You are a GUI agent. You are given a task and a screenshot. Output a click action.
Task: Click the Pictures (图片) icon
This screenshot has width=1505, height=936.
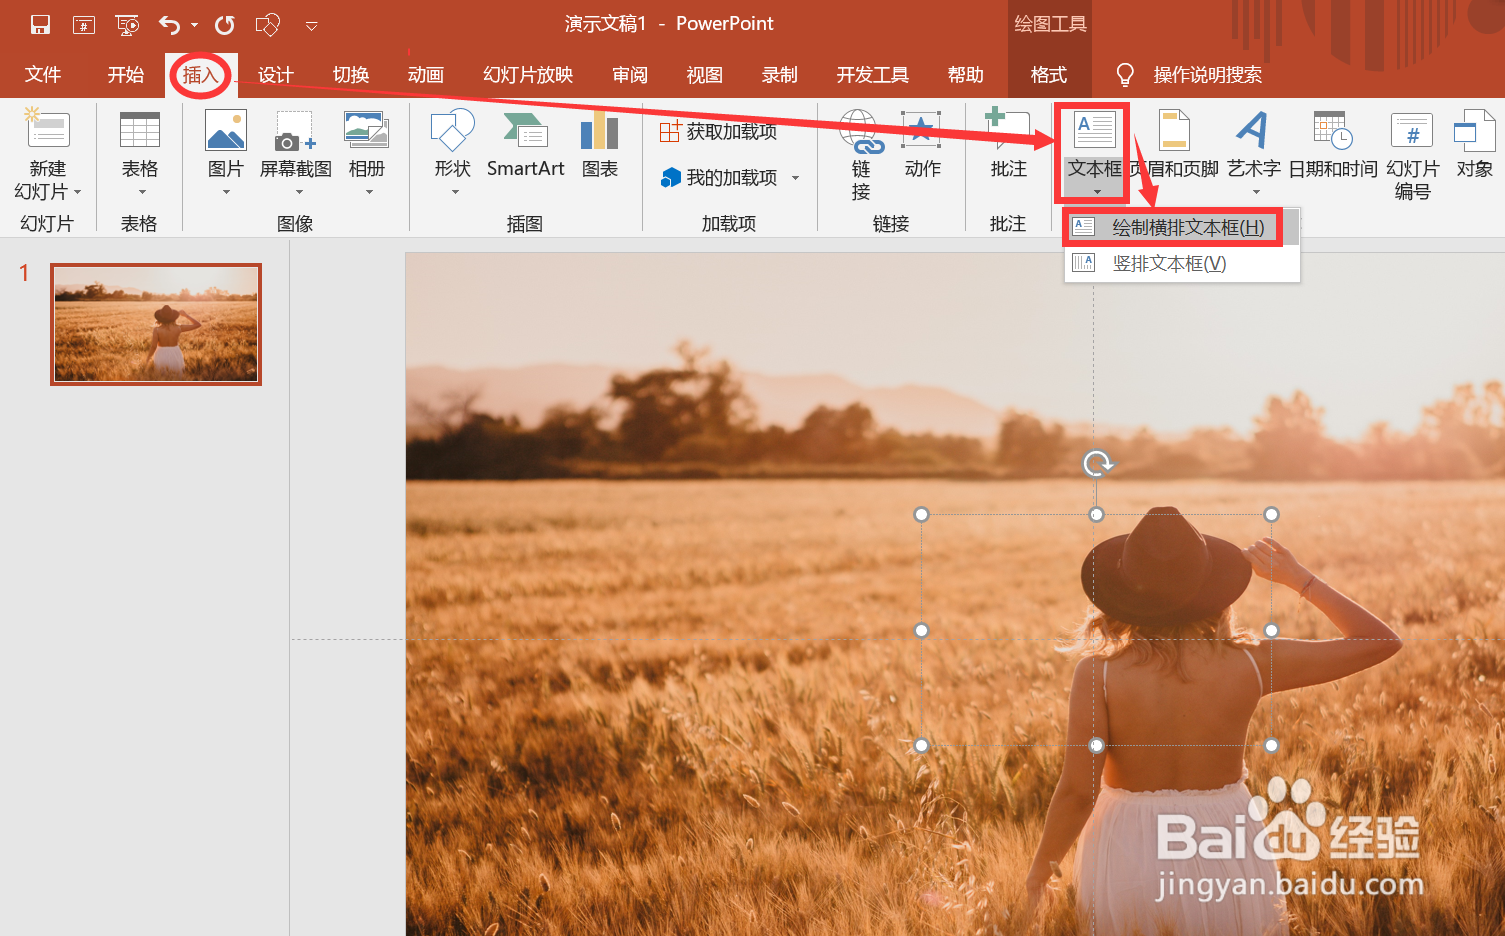(226, 130)
